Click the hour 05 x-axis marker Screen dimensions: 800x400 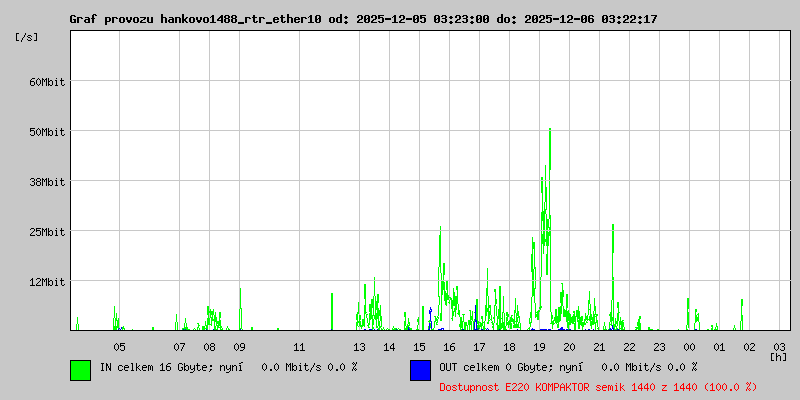tap(119, 346)
